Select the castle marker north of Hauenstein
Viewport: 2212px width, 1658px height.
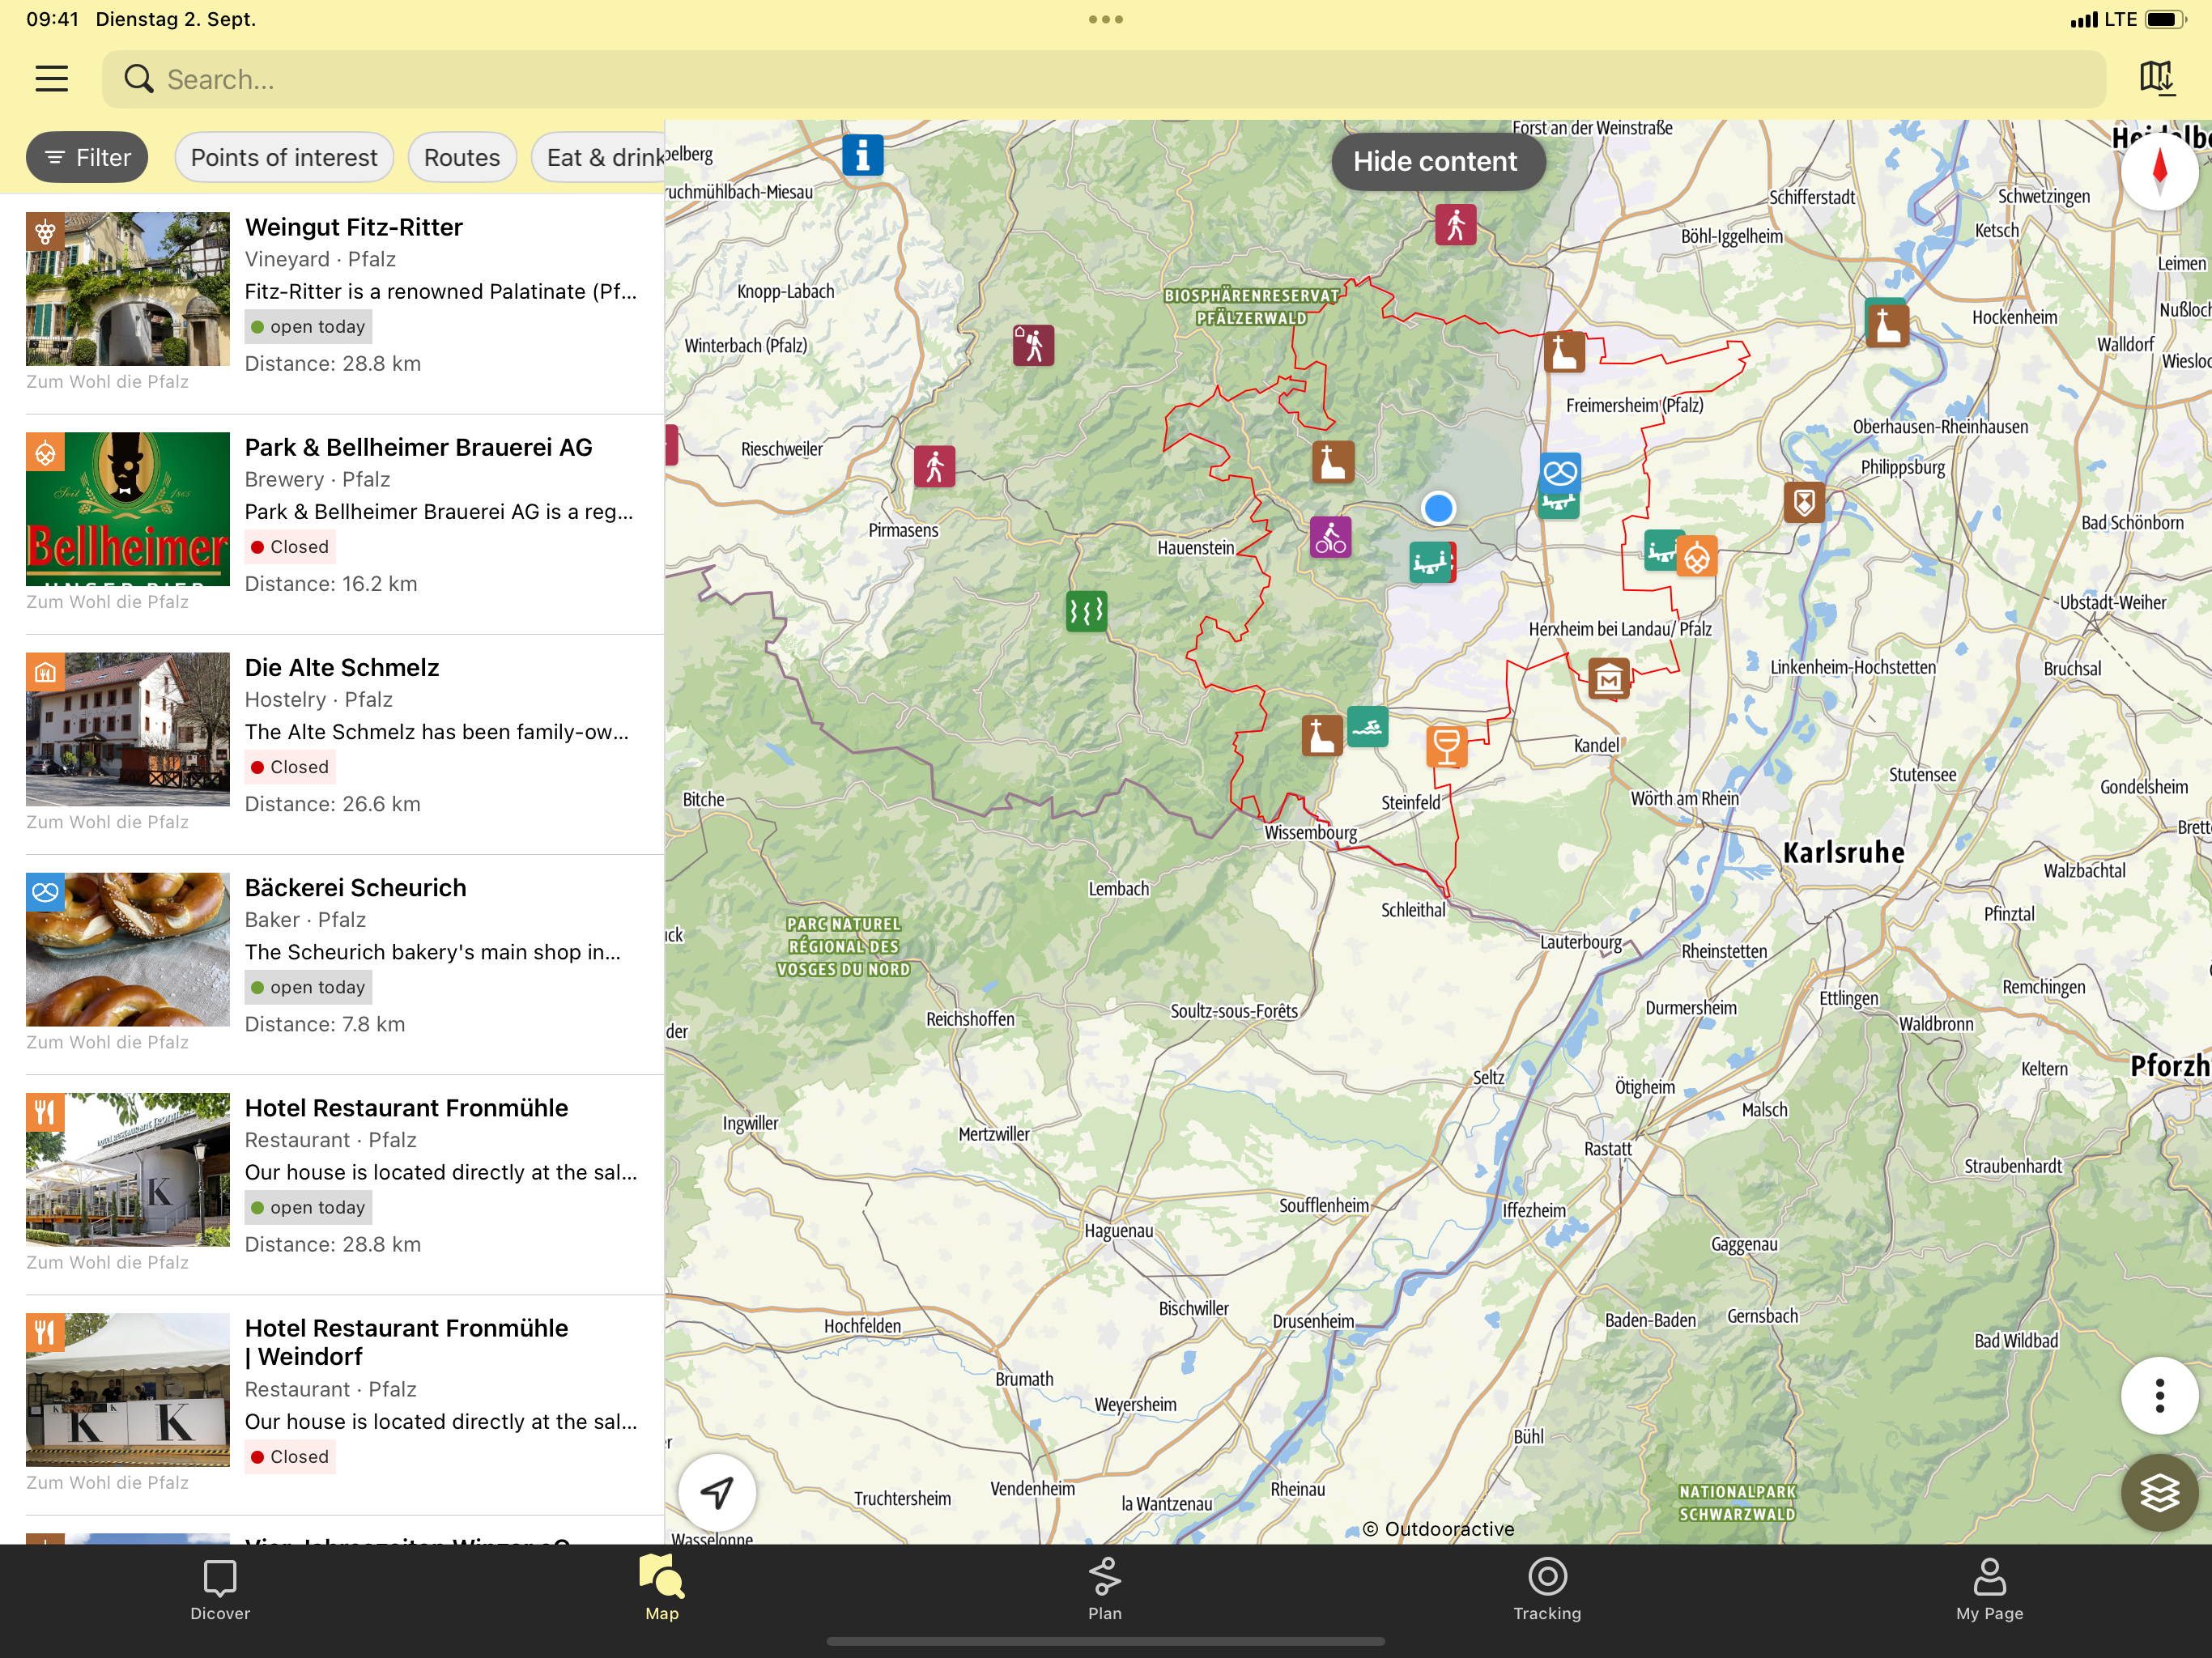tap(1333, 462)
